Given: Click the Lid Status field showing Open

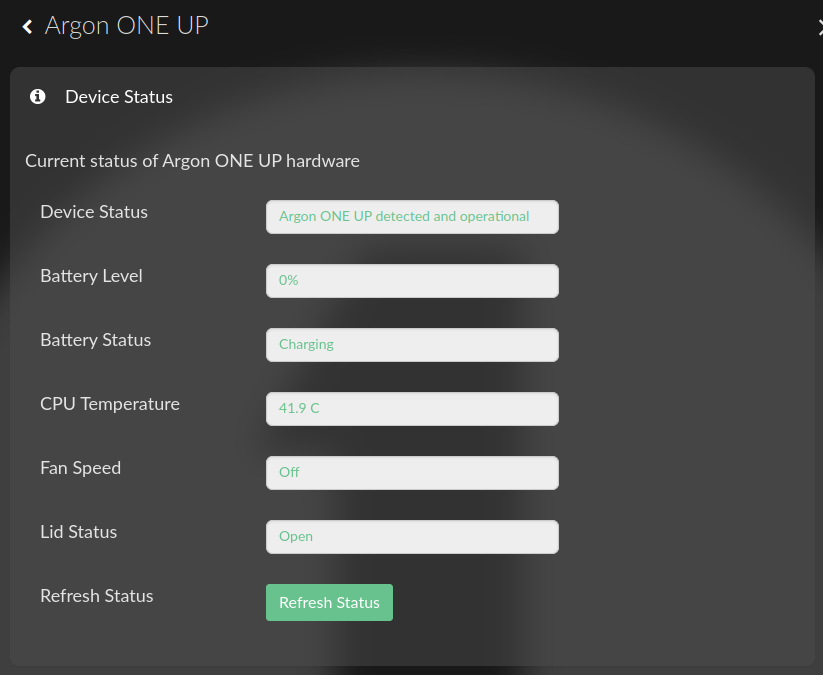Looking at the screenshot, I should pos(412,537).
